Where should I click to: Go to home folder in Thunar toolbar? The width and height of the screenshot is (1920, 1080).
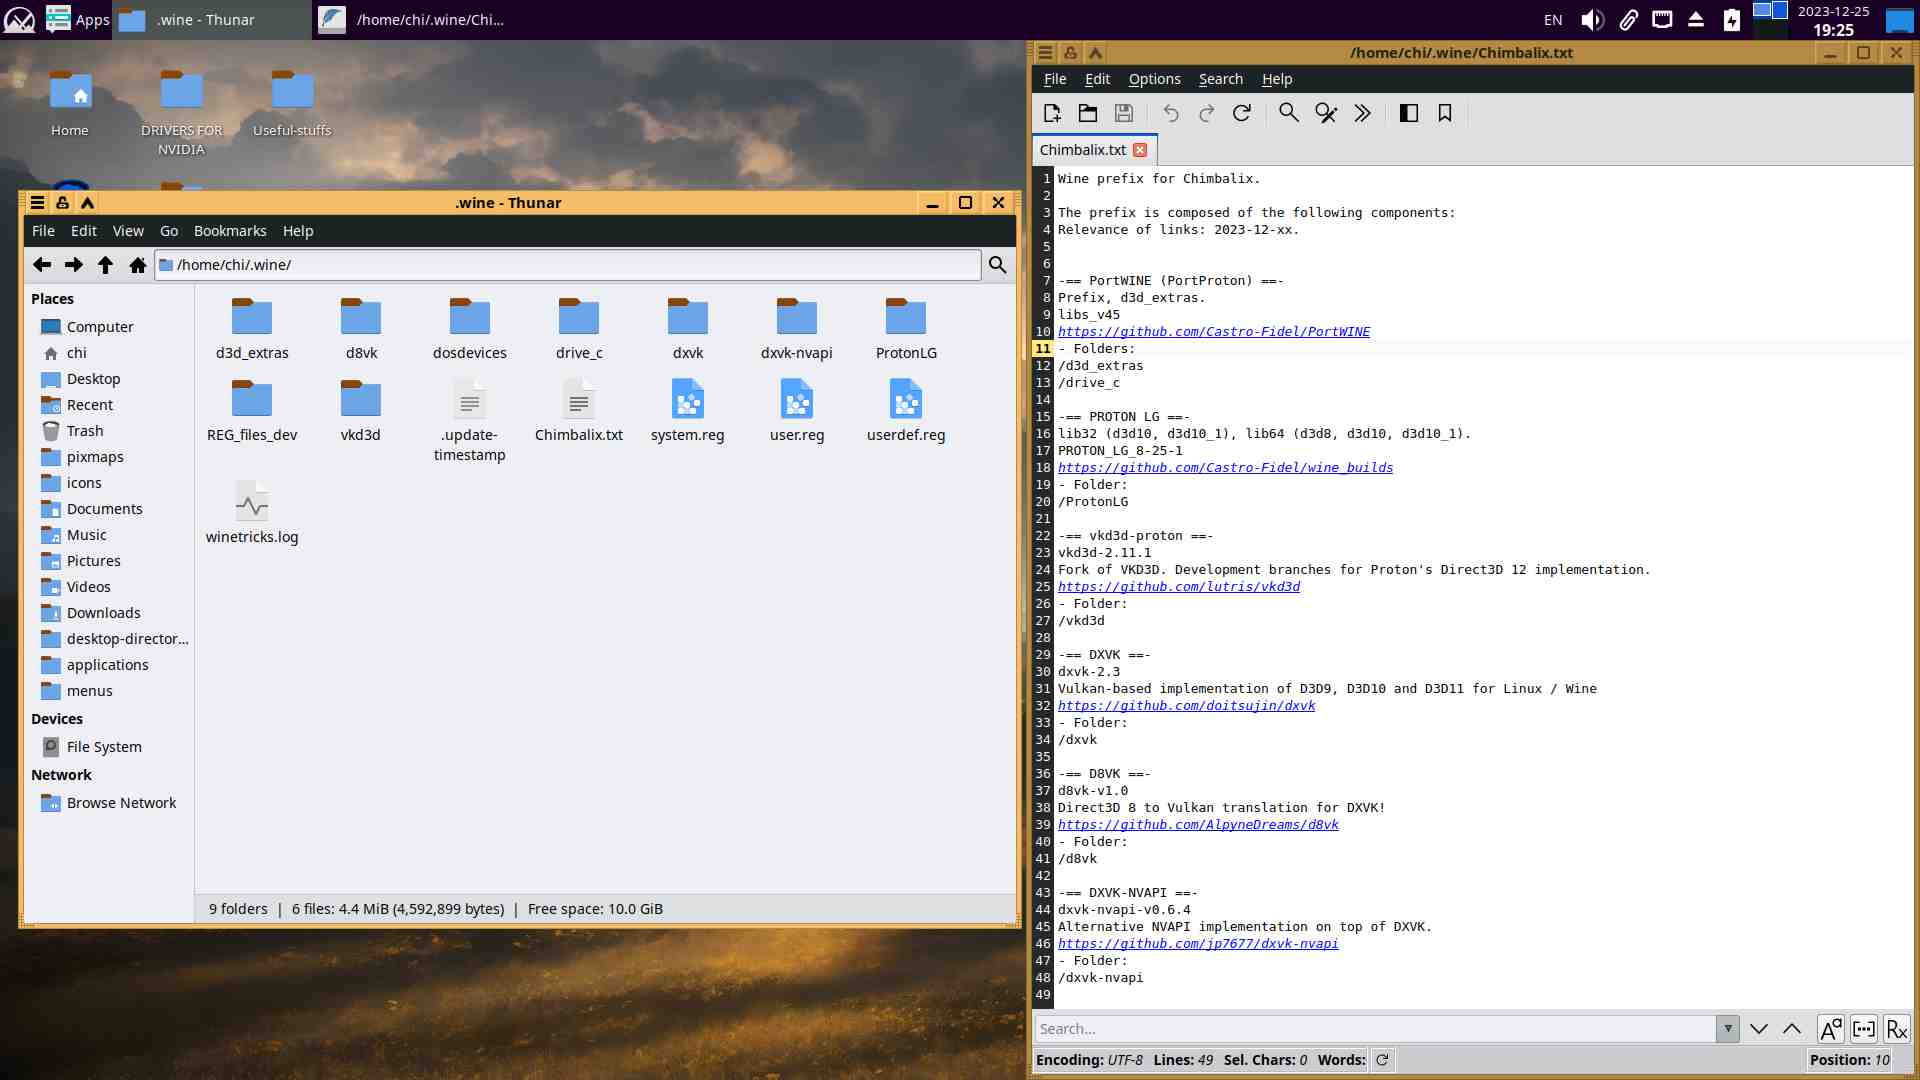click(138, 264)
